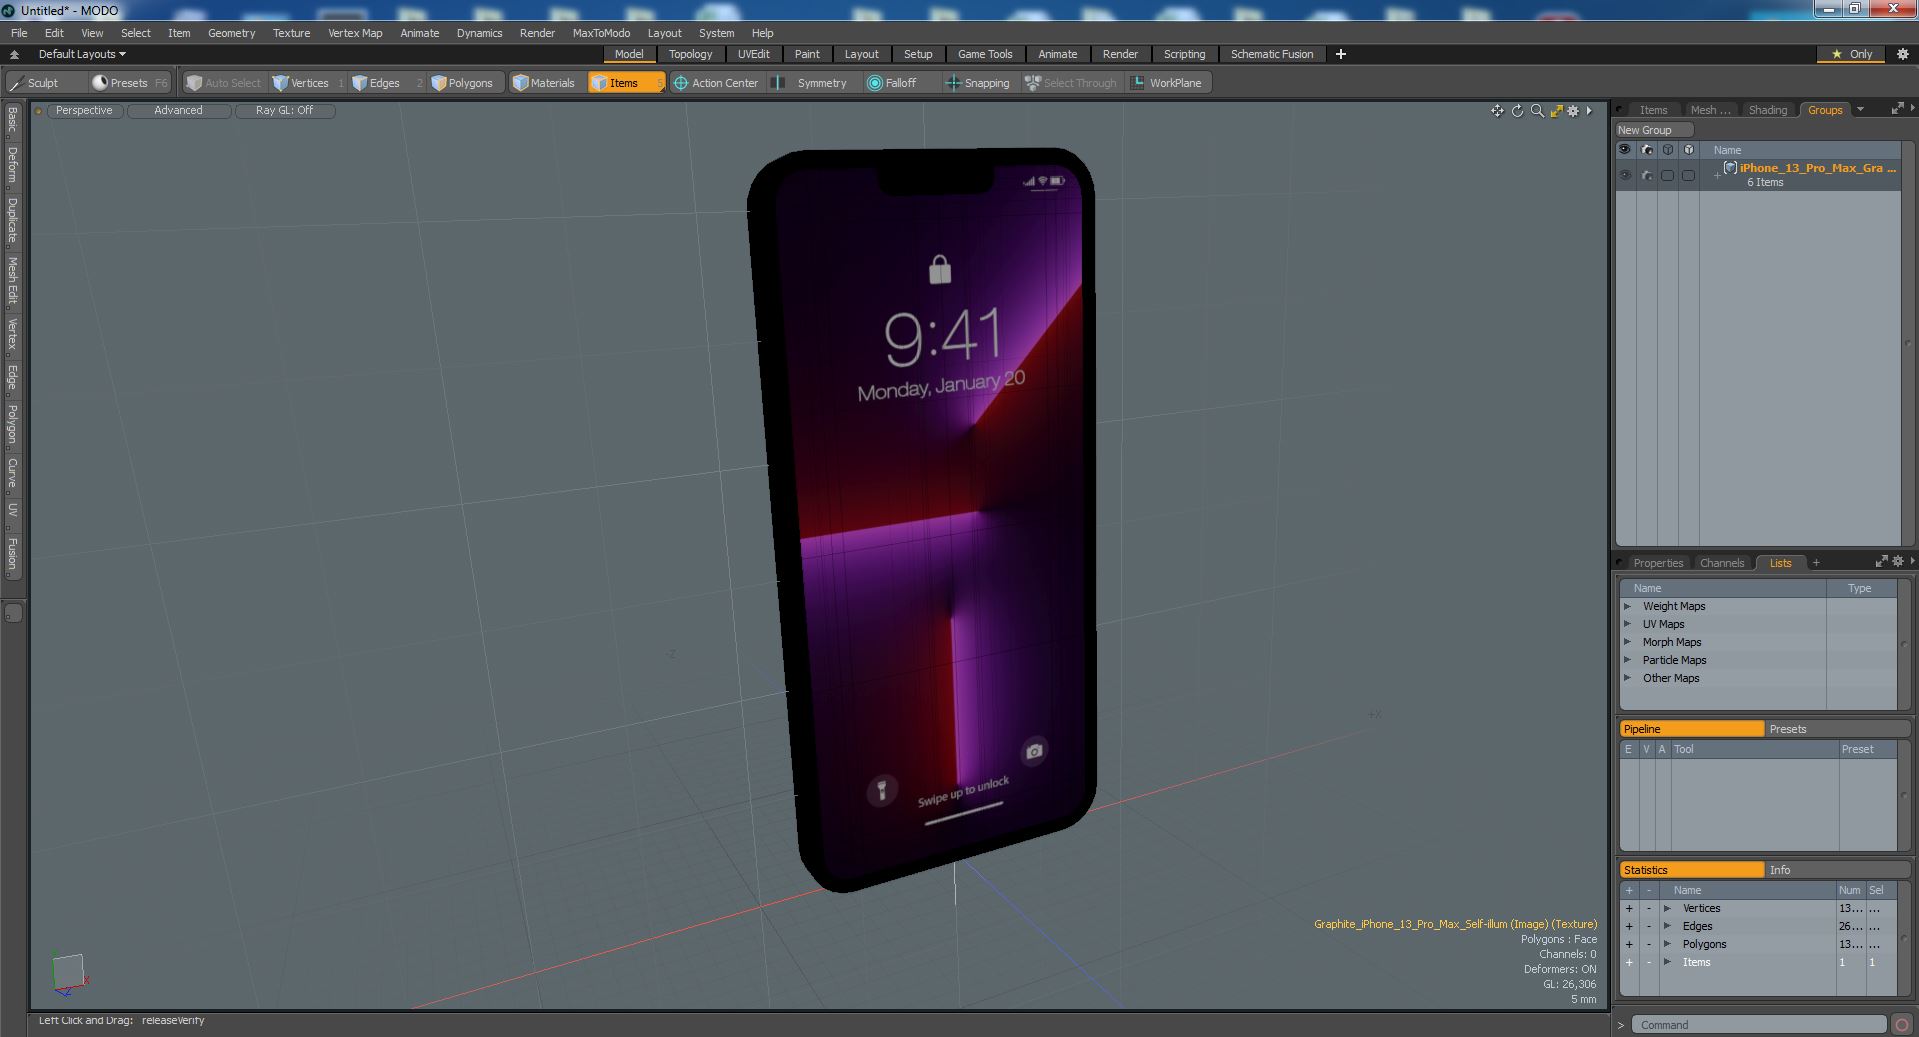Open the Default Layouts dropdown
1919x1037 pixels.
[82, 54]
